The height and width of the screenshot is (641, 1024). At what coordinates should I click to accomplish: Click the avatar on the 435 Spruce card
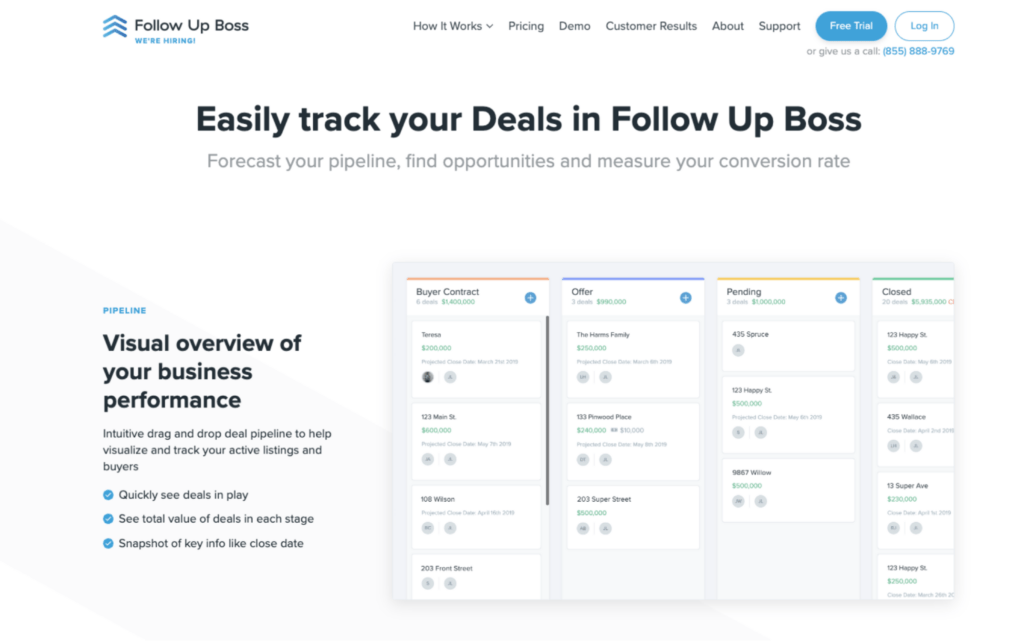pos(737,352)
